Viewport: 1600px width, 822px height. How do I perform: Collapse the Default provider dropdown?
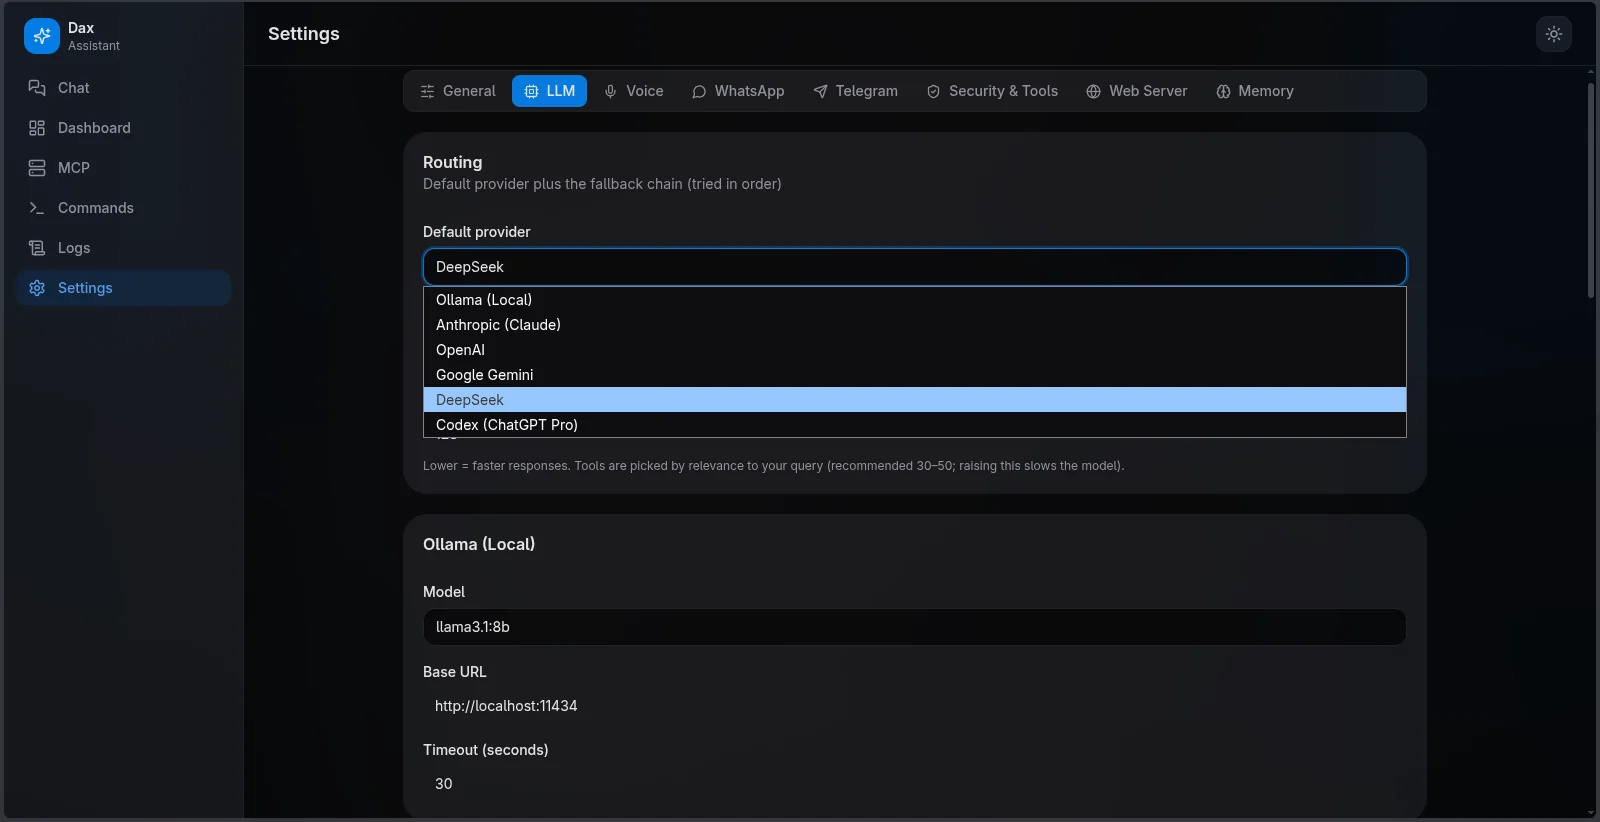click(914, 267)
